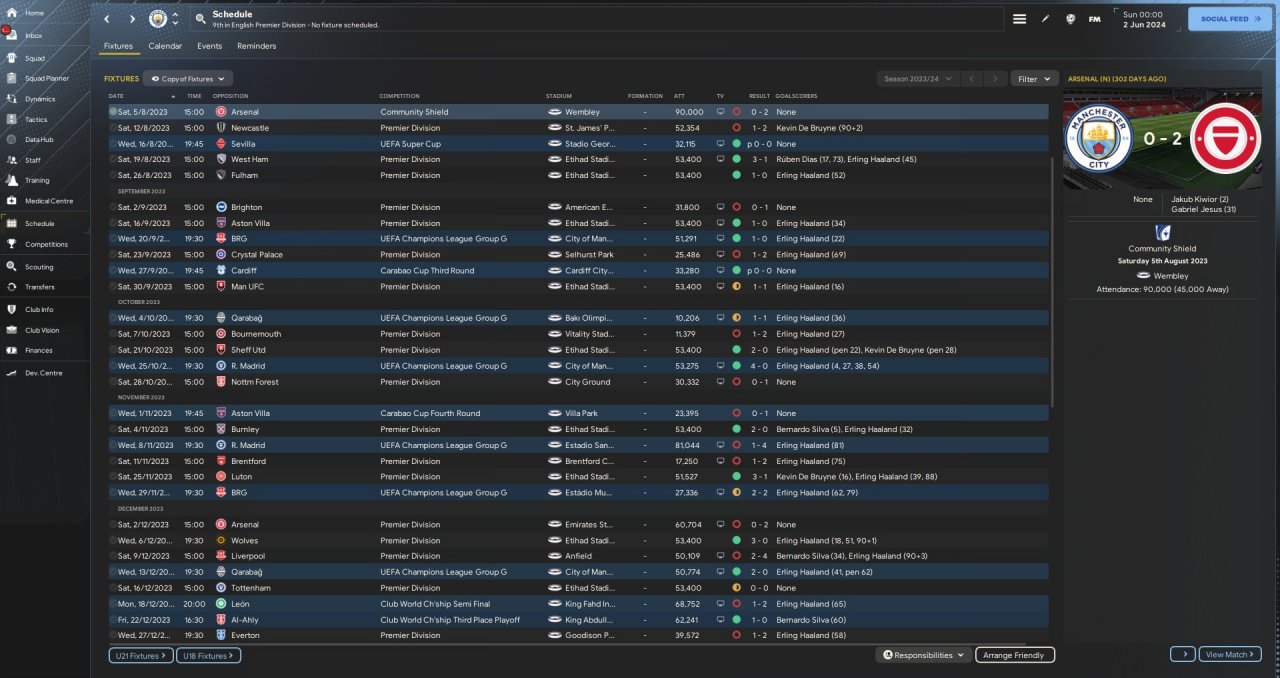
Task: Open the Staff section
Action: [x=33, y=160]
